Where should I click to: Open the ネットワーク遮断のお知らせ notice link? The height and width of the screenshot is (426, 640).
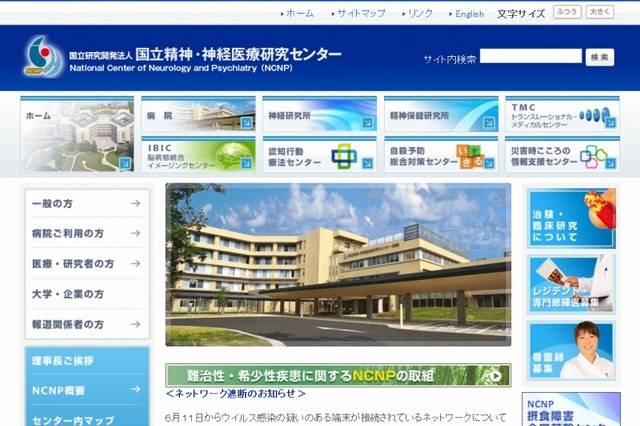(x=236, y=394)
